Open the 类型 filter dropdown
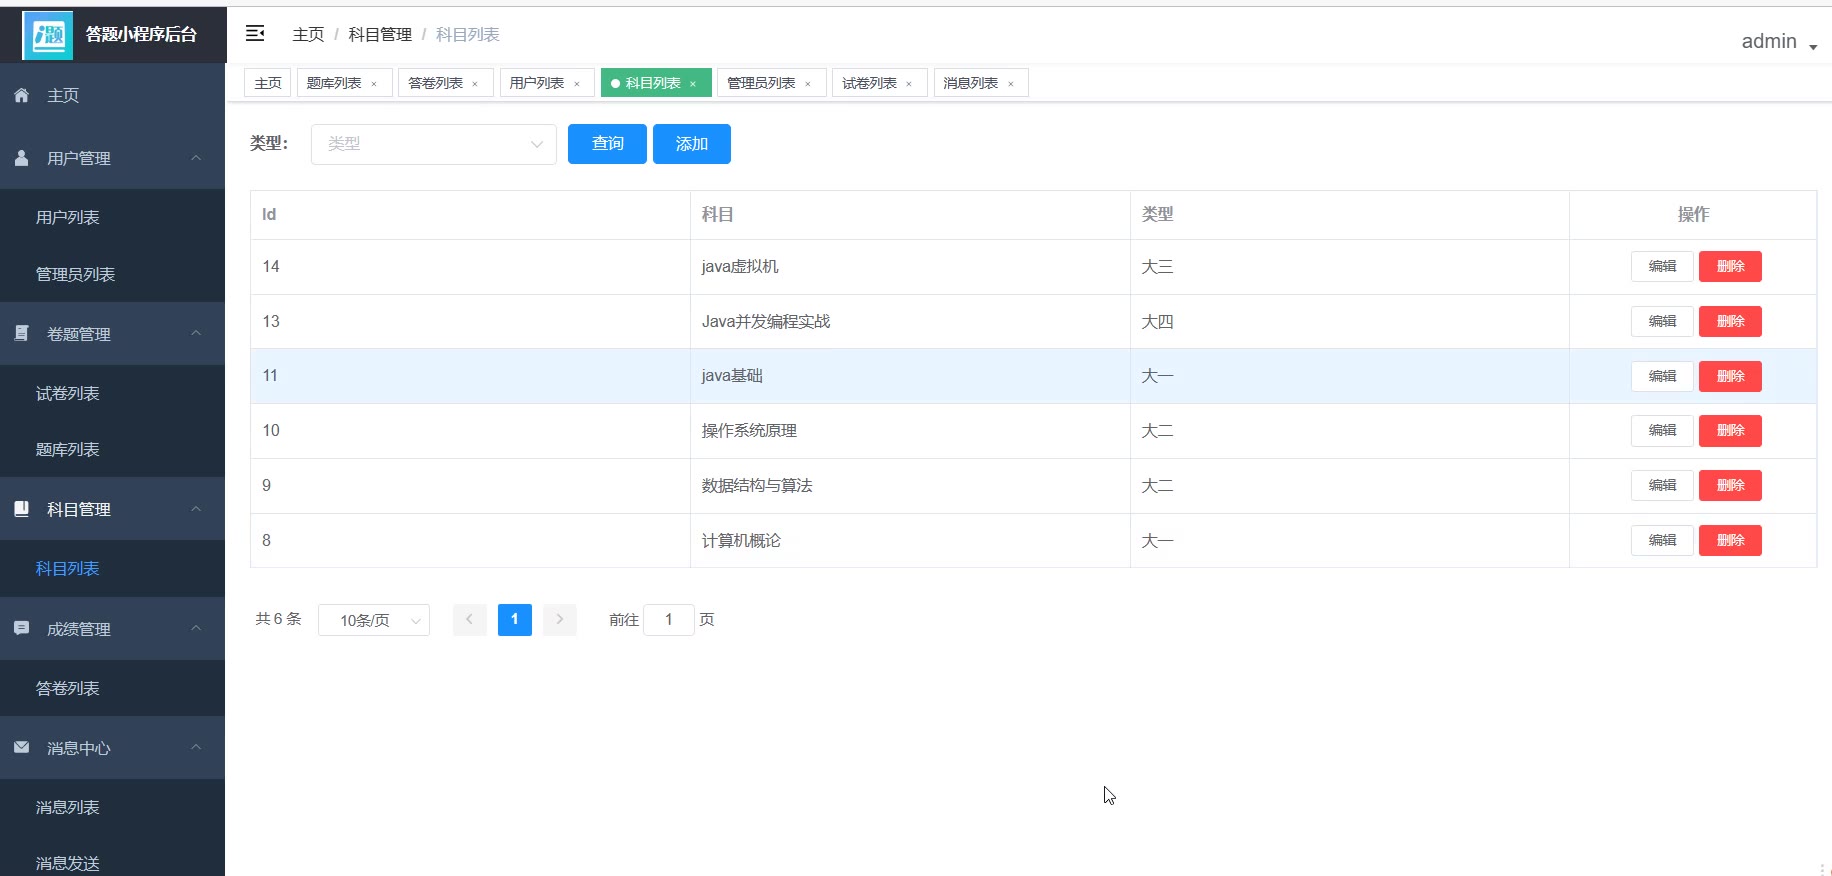The height and width of the screenshot is (876, 1832). pos(433,144)
